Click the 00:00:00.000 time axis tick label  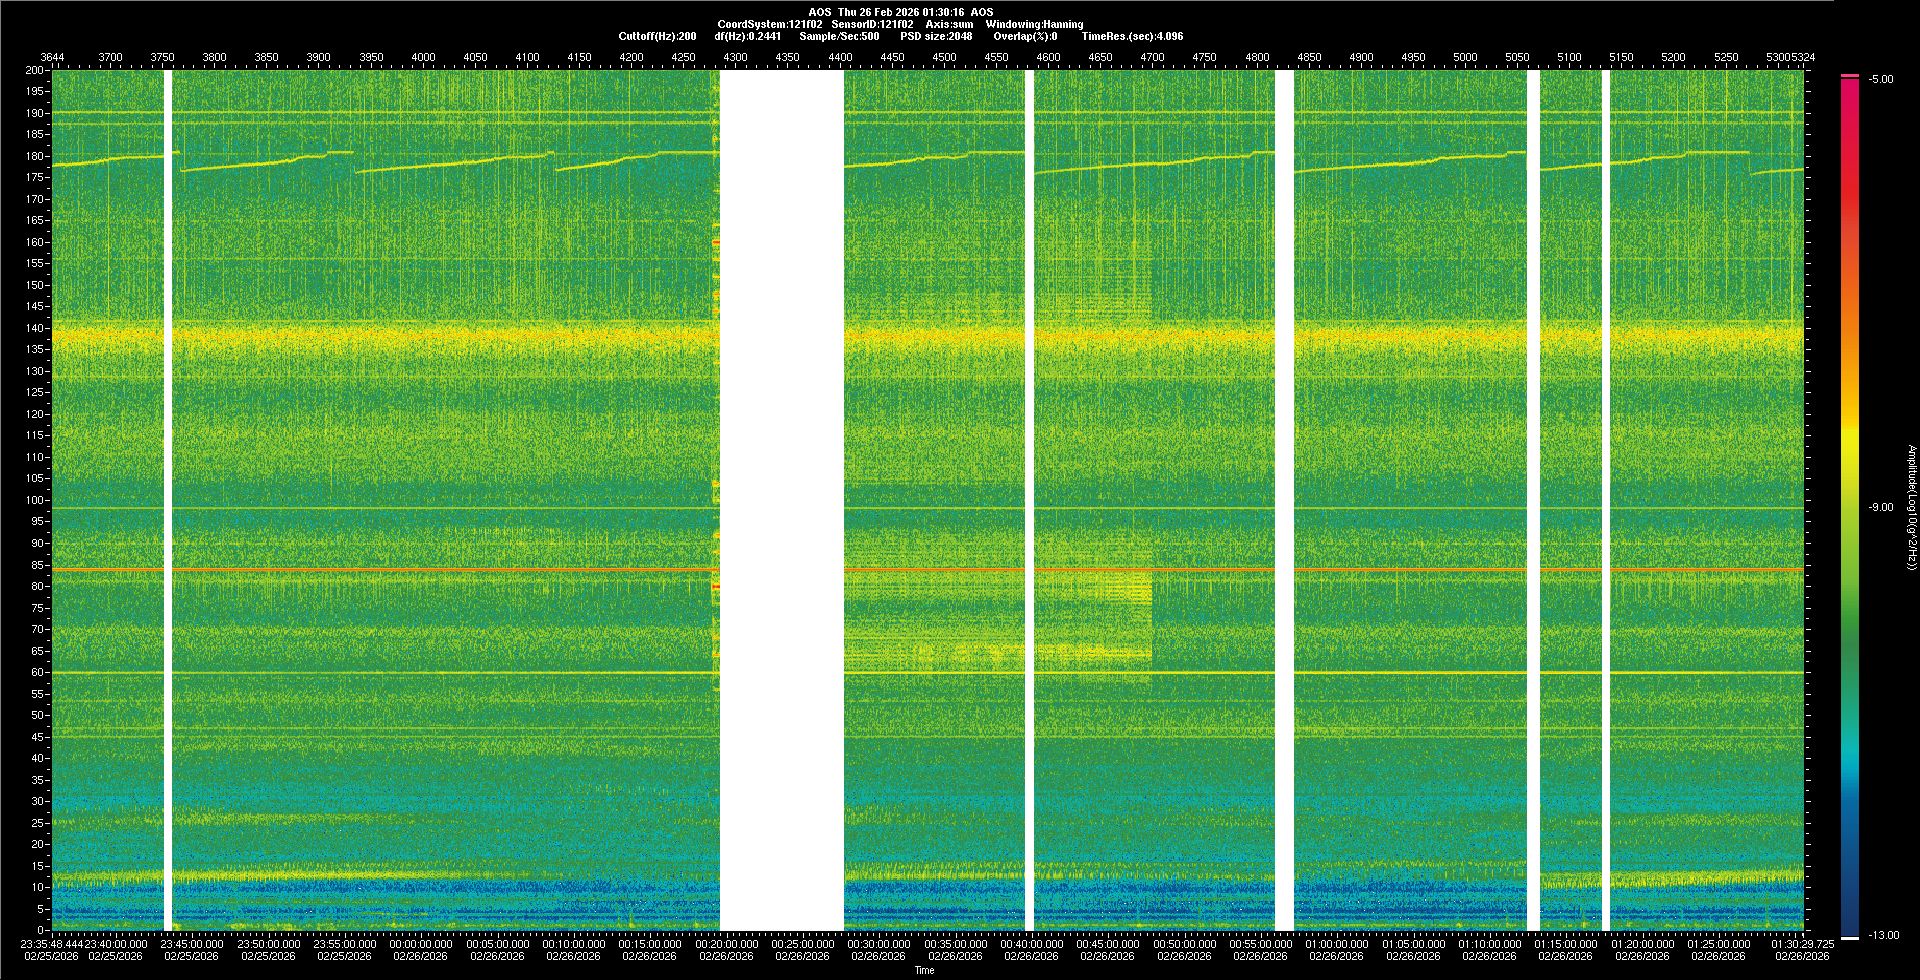[x=421, y=944]
